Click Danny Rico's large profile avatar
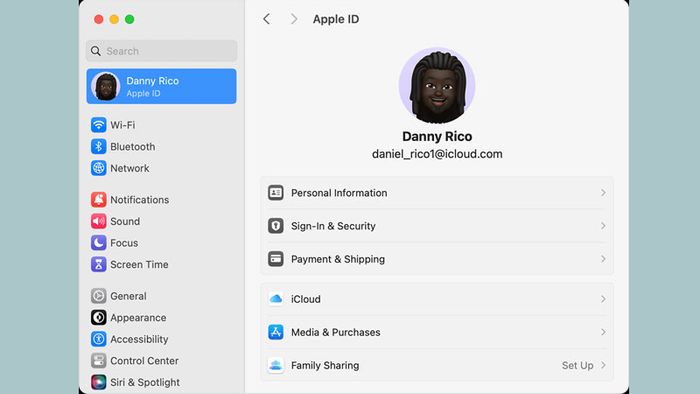This screenshot has width=700, height=394. pos(437,86)
